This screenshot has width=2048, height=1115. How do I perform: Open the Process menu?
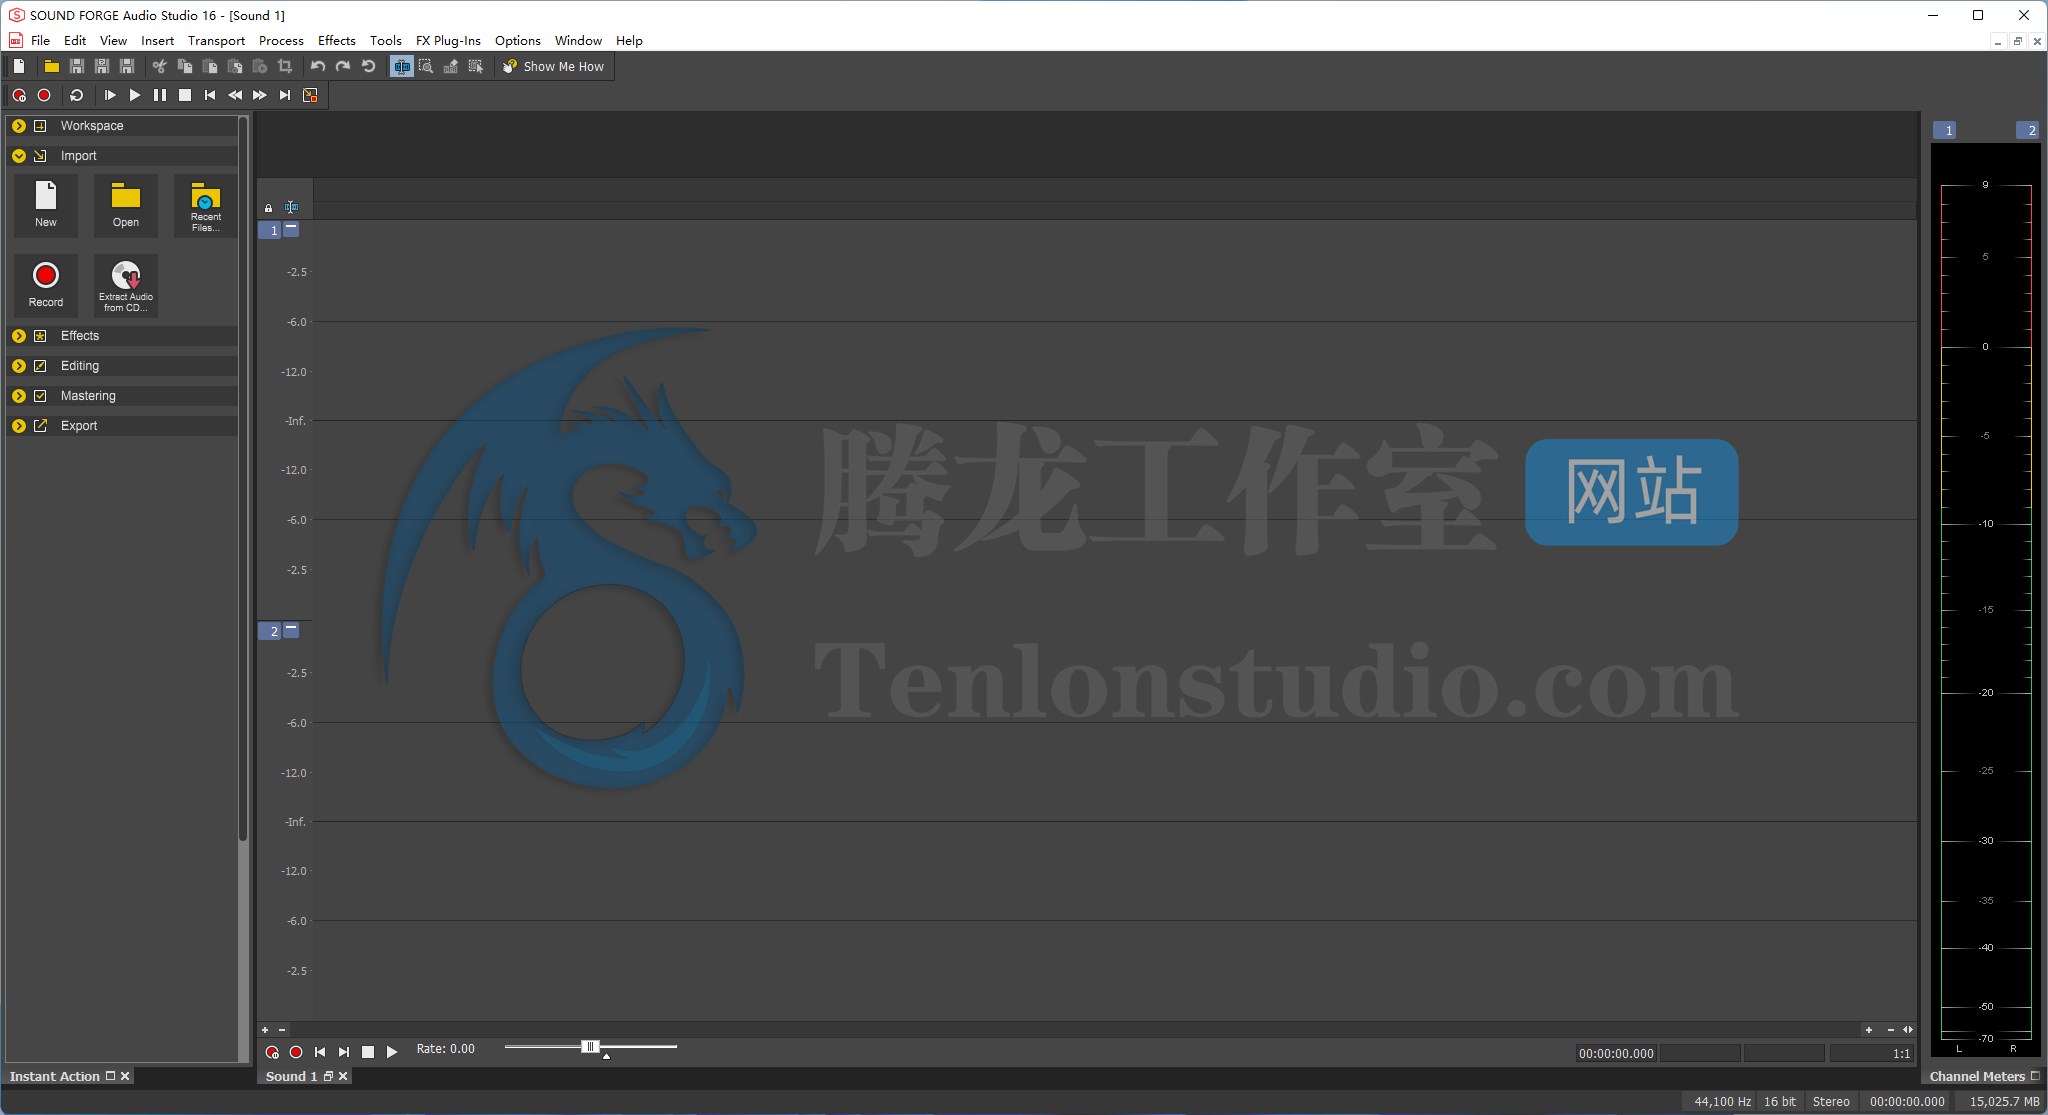tap(281, 40)
